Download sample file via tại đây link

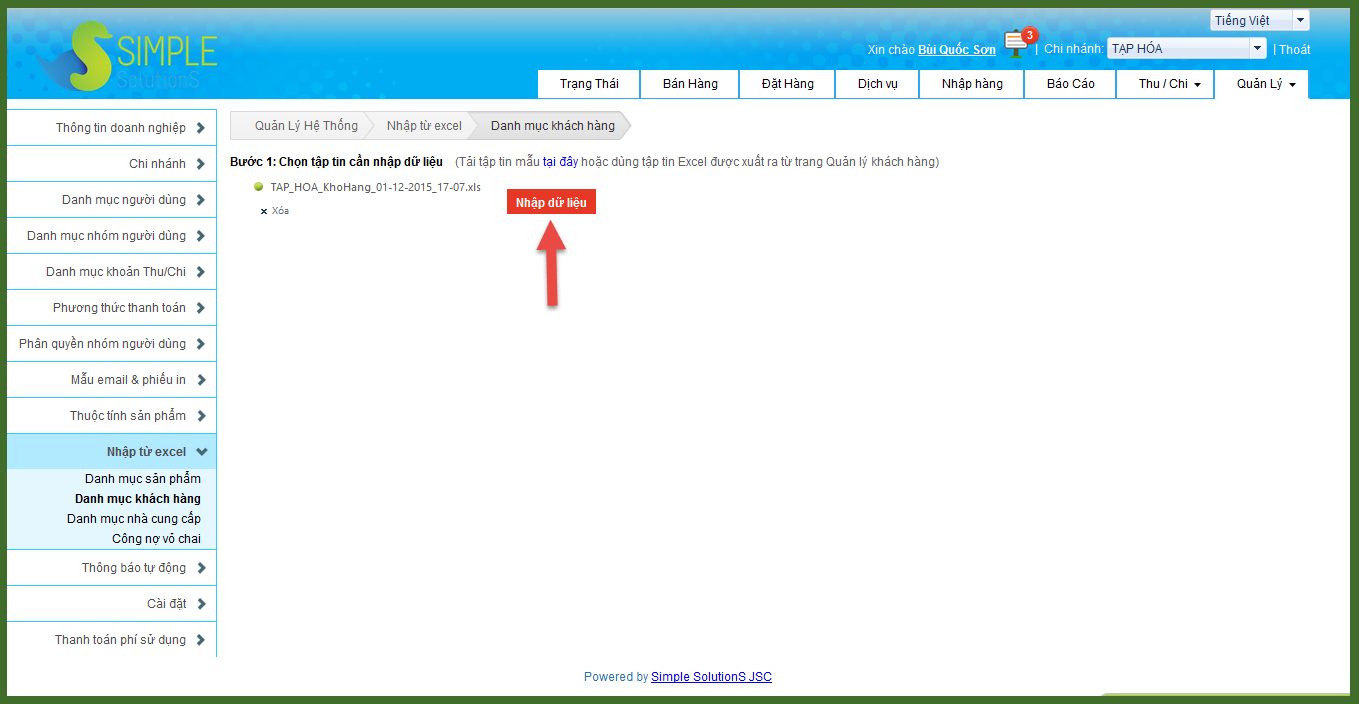[560, 162]
